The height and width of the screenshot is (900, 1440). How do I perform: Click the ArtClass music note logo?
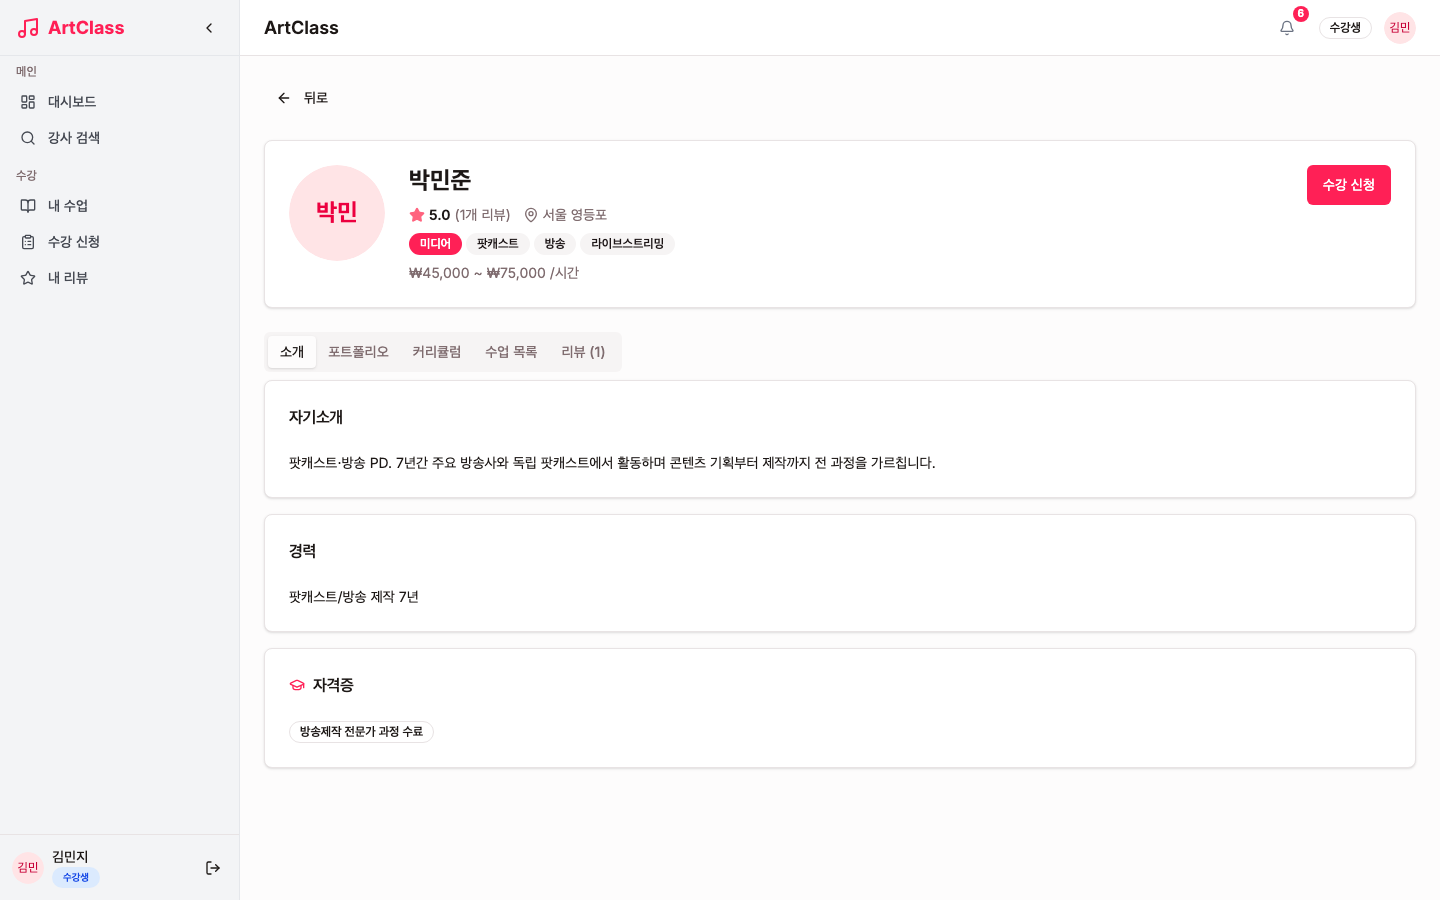point(28,28)
